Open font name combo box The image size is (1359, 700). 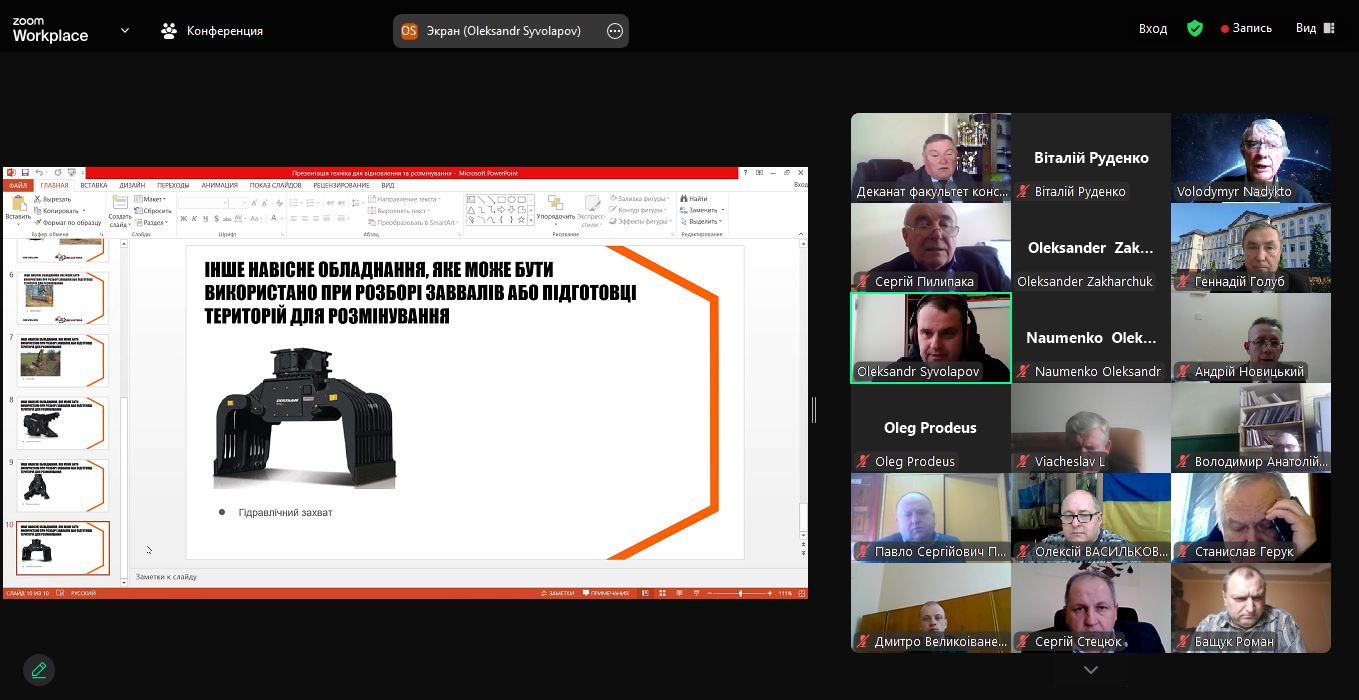(x=203, y=202)
